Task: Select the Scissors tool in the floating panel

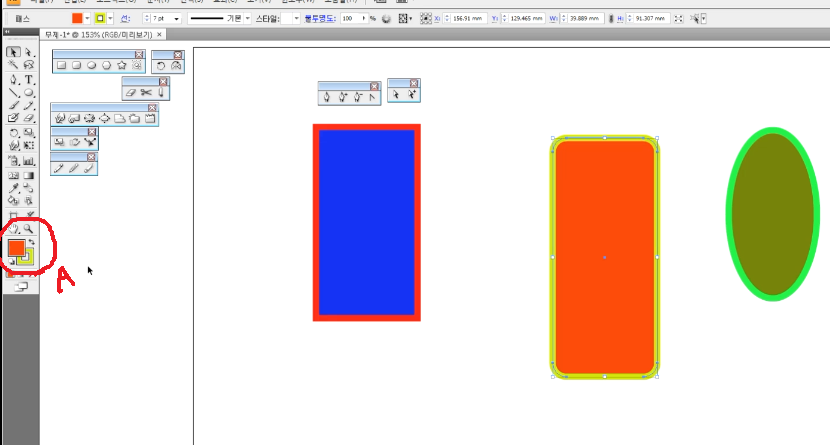Action: coord(146,93)
